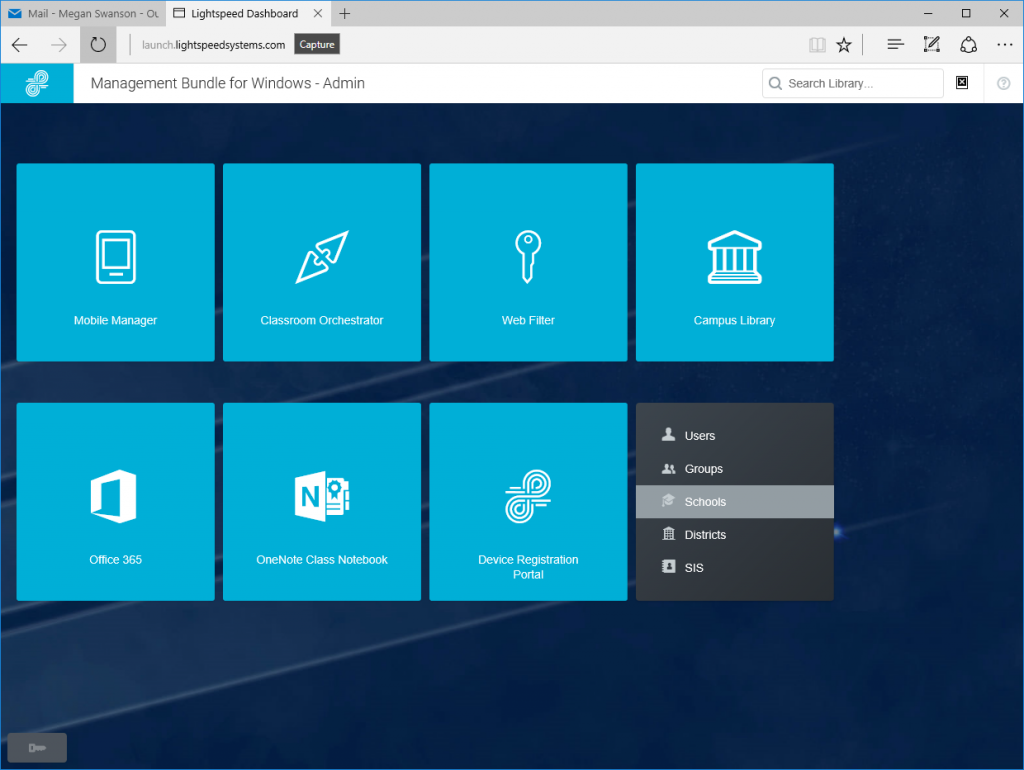
Task: Launch the Office 365 tile
Action: [116, 502]
